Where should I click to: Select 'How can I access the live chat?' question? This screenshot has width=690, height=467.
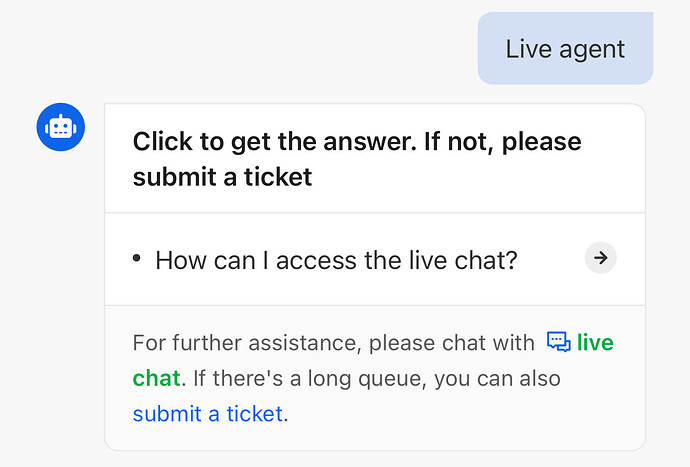pos(336,260)
